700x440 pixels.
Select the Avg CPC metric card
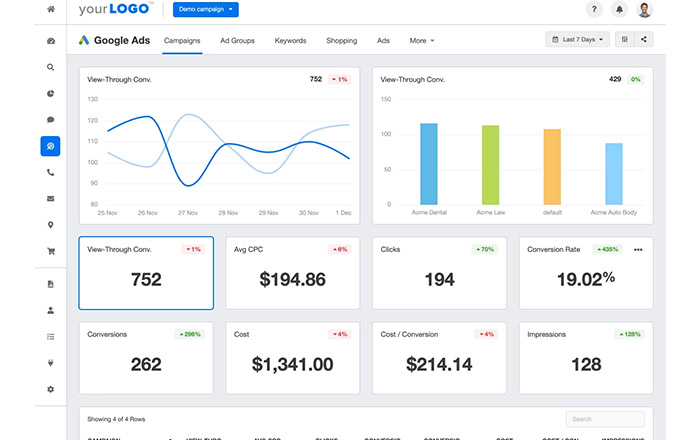tap(292, 273)
